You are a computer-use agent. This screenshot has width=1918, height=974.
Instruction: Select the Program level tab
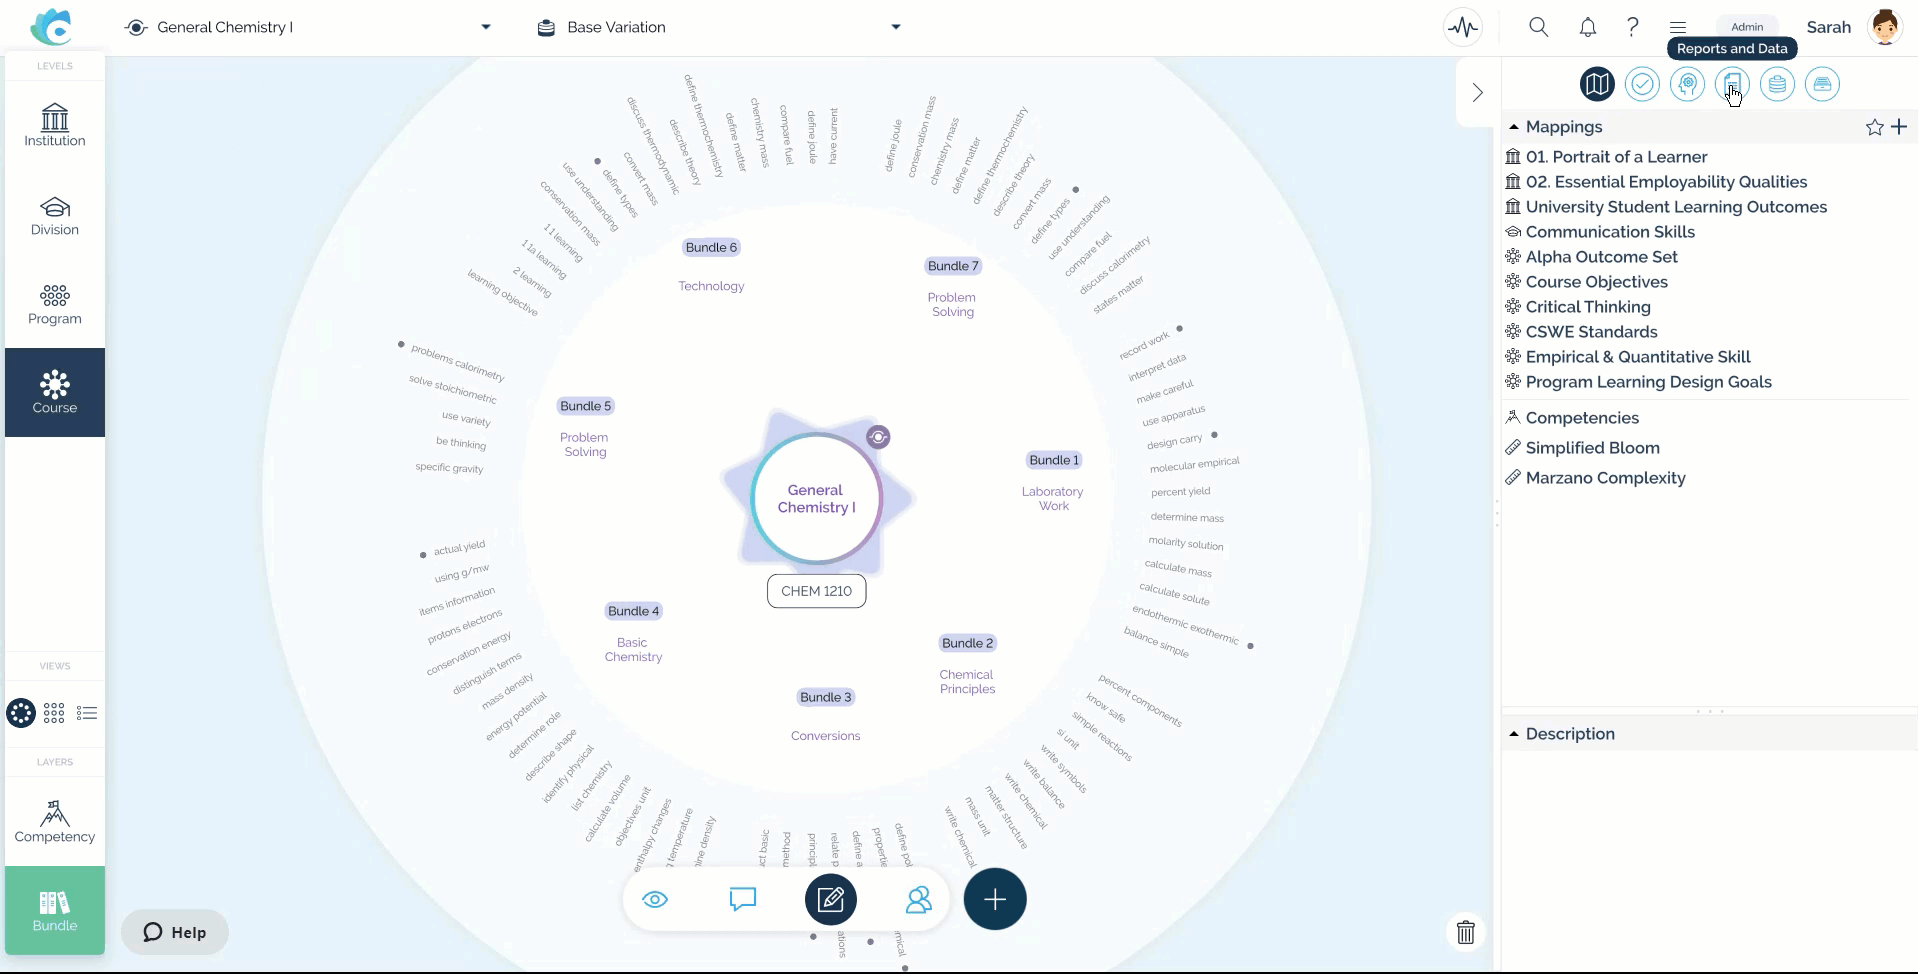coord(55,304)
